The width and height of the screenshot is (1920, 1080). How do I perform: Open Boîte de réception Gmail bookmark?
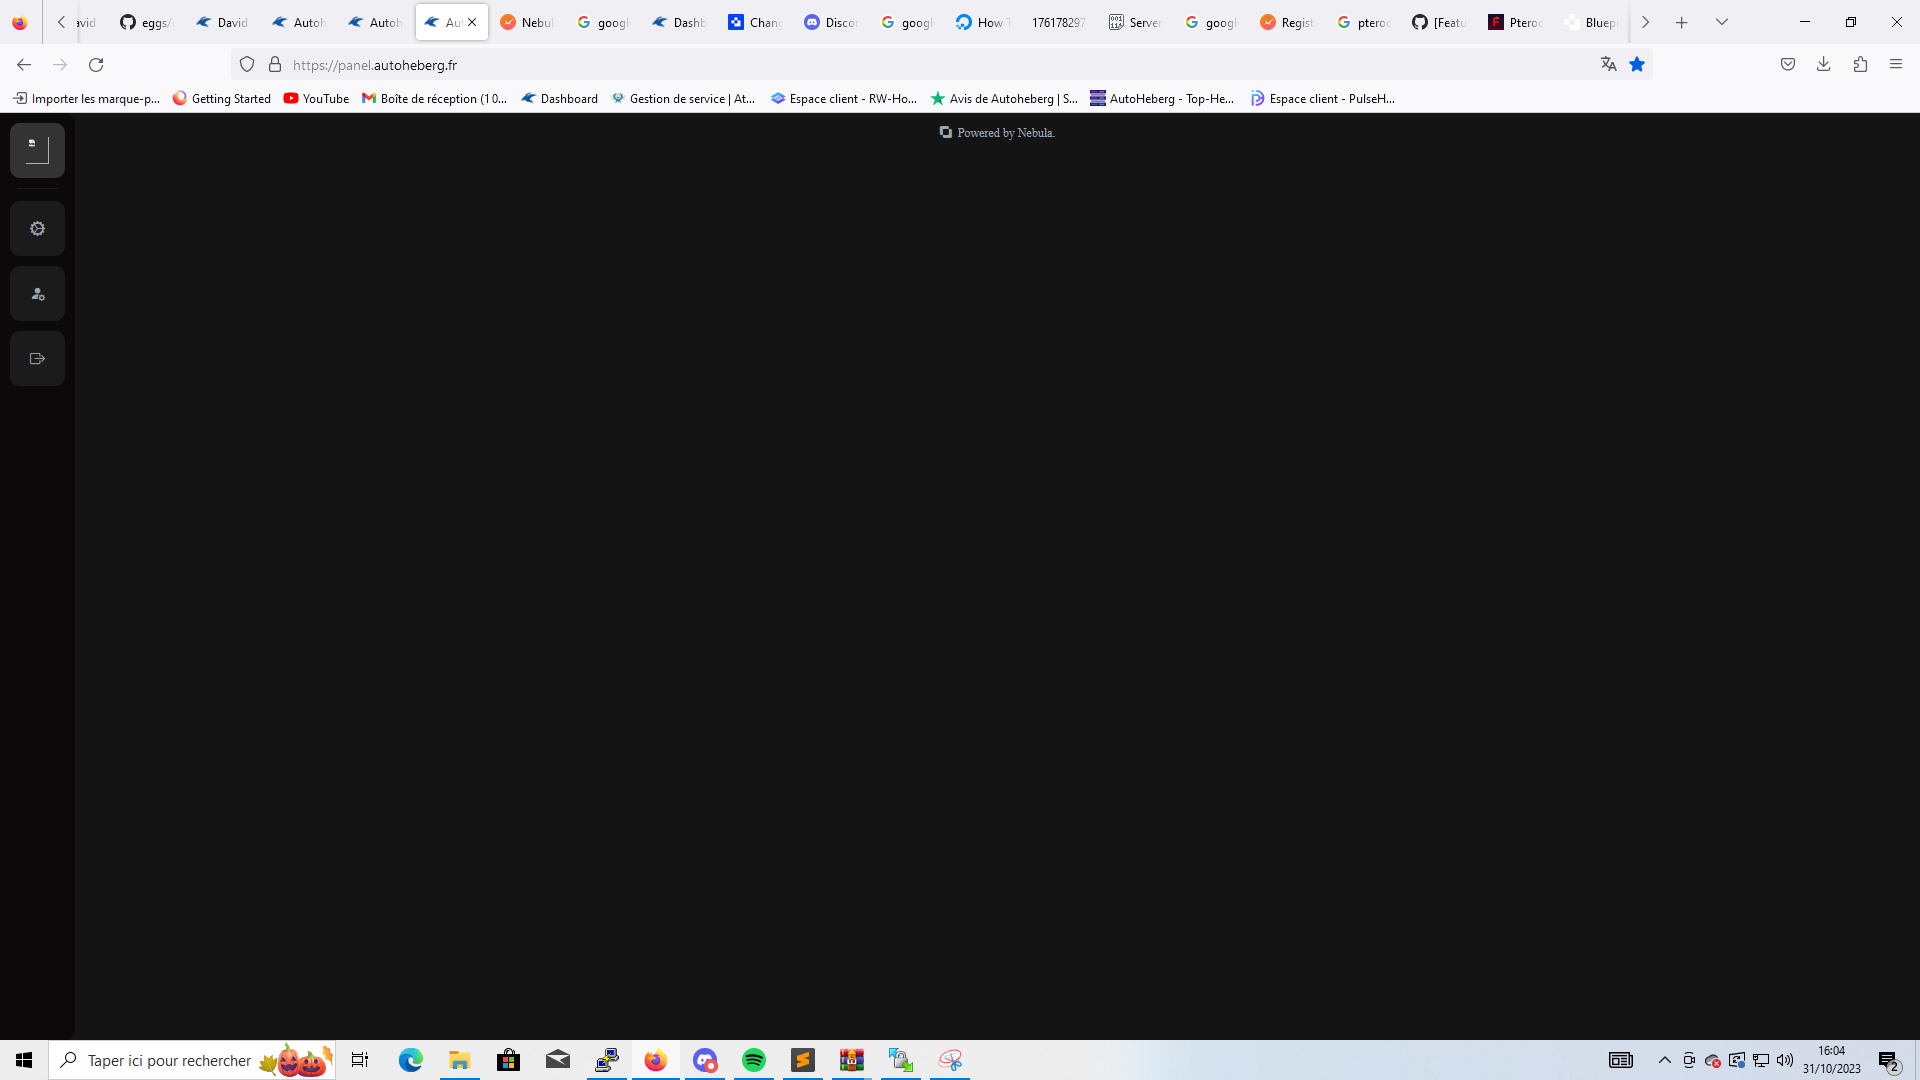tap(434, 98)
